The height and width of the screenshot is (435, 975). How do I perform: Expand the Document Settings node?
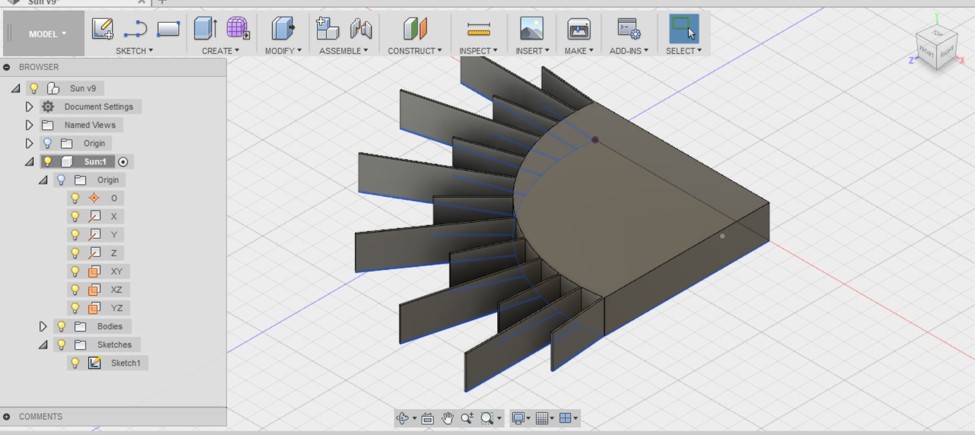[x=29, y=107]
